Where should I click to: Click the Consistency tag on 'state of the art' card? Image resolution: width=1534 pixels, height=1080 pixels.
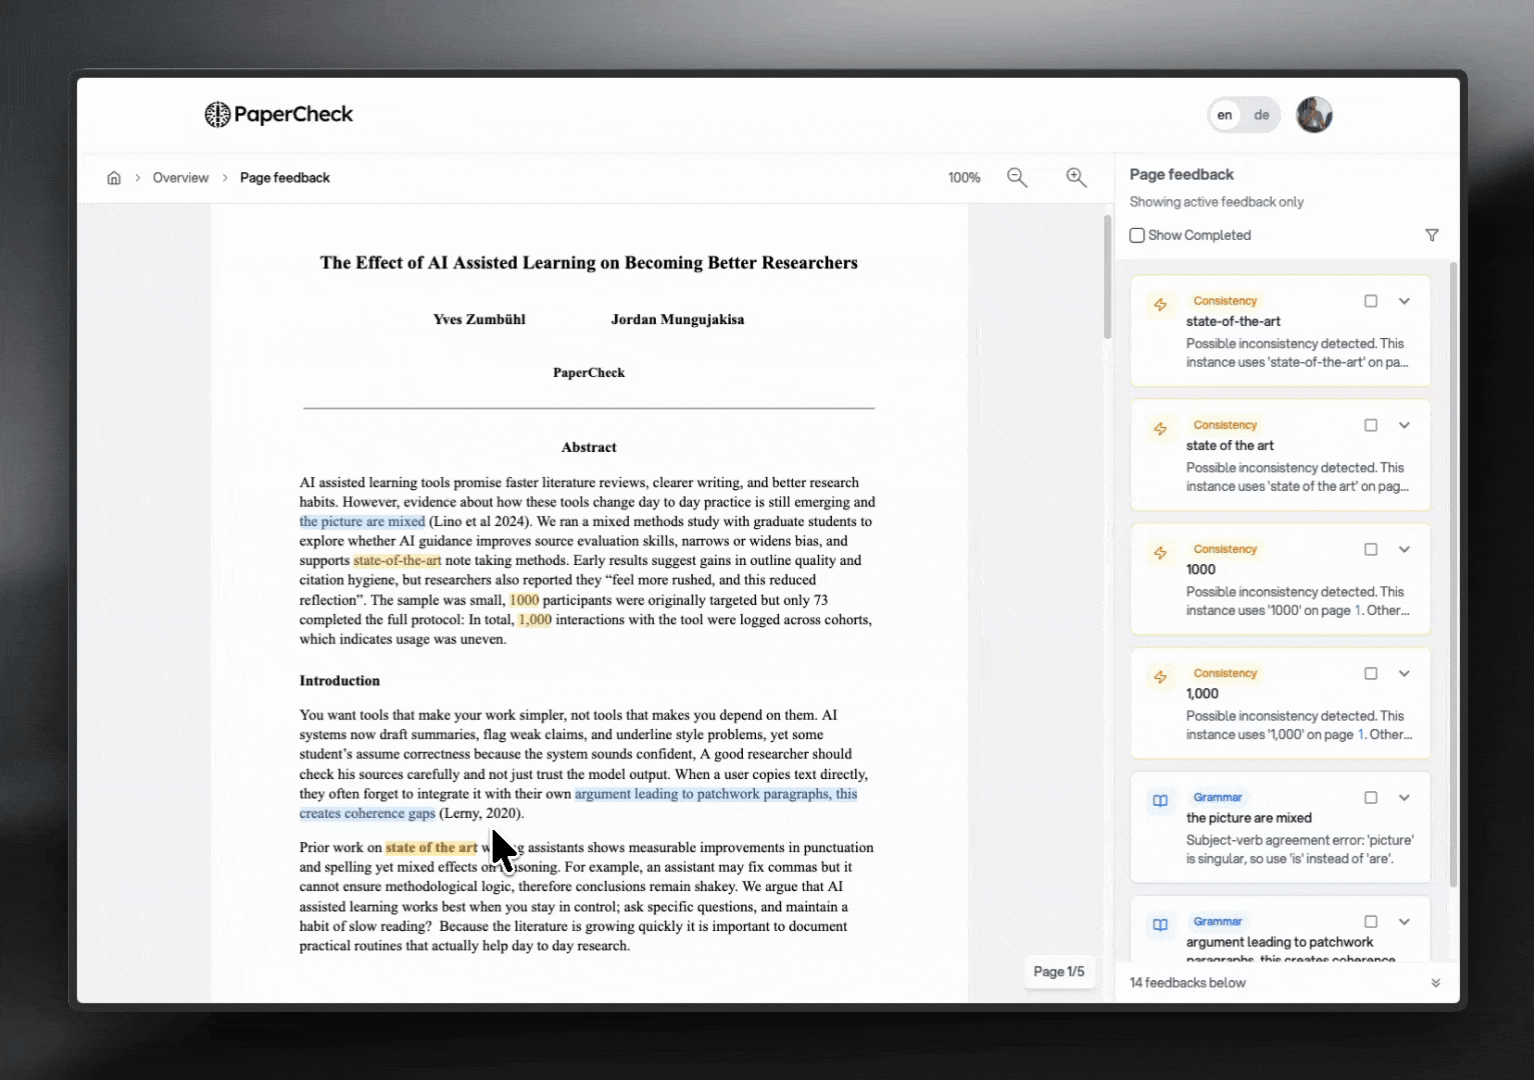coord(1225,425)
